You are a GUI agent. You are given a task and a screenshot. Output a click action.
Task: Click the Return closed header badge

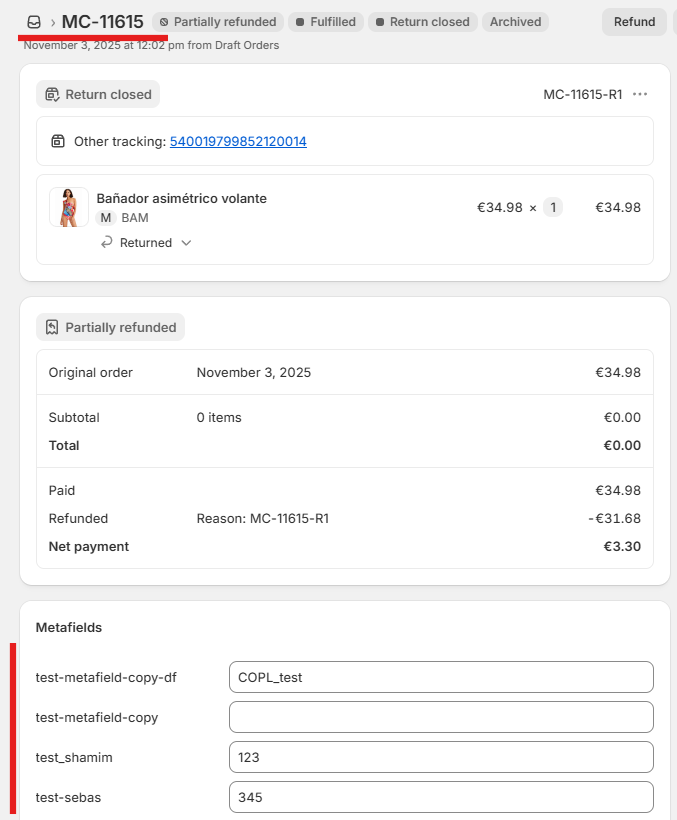(422, 22)
